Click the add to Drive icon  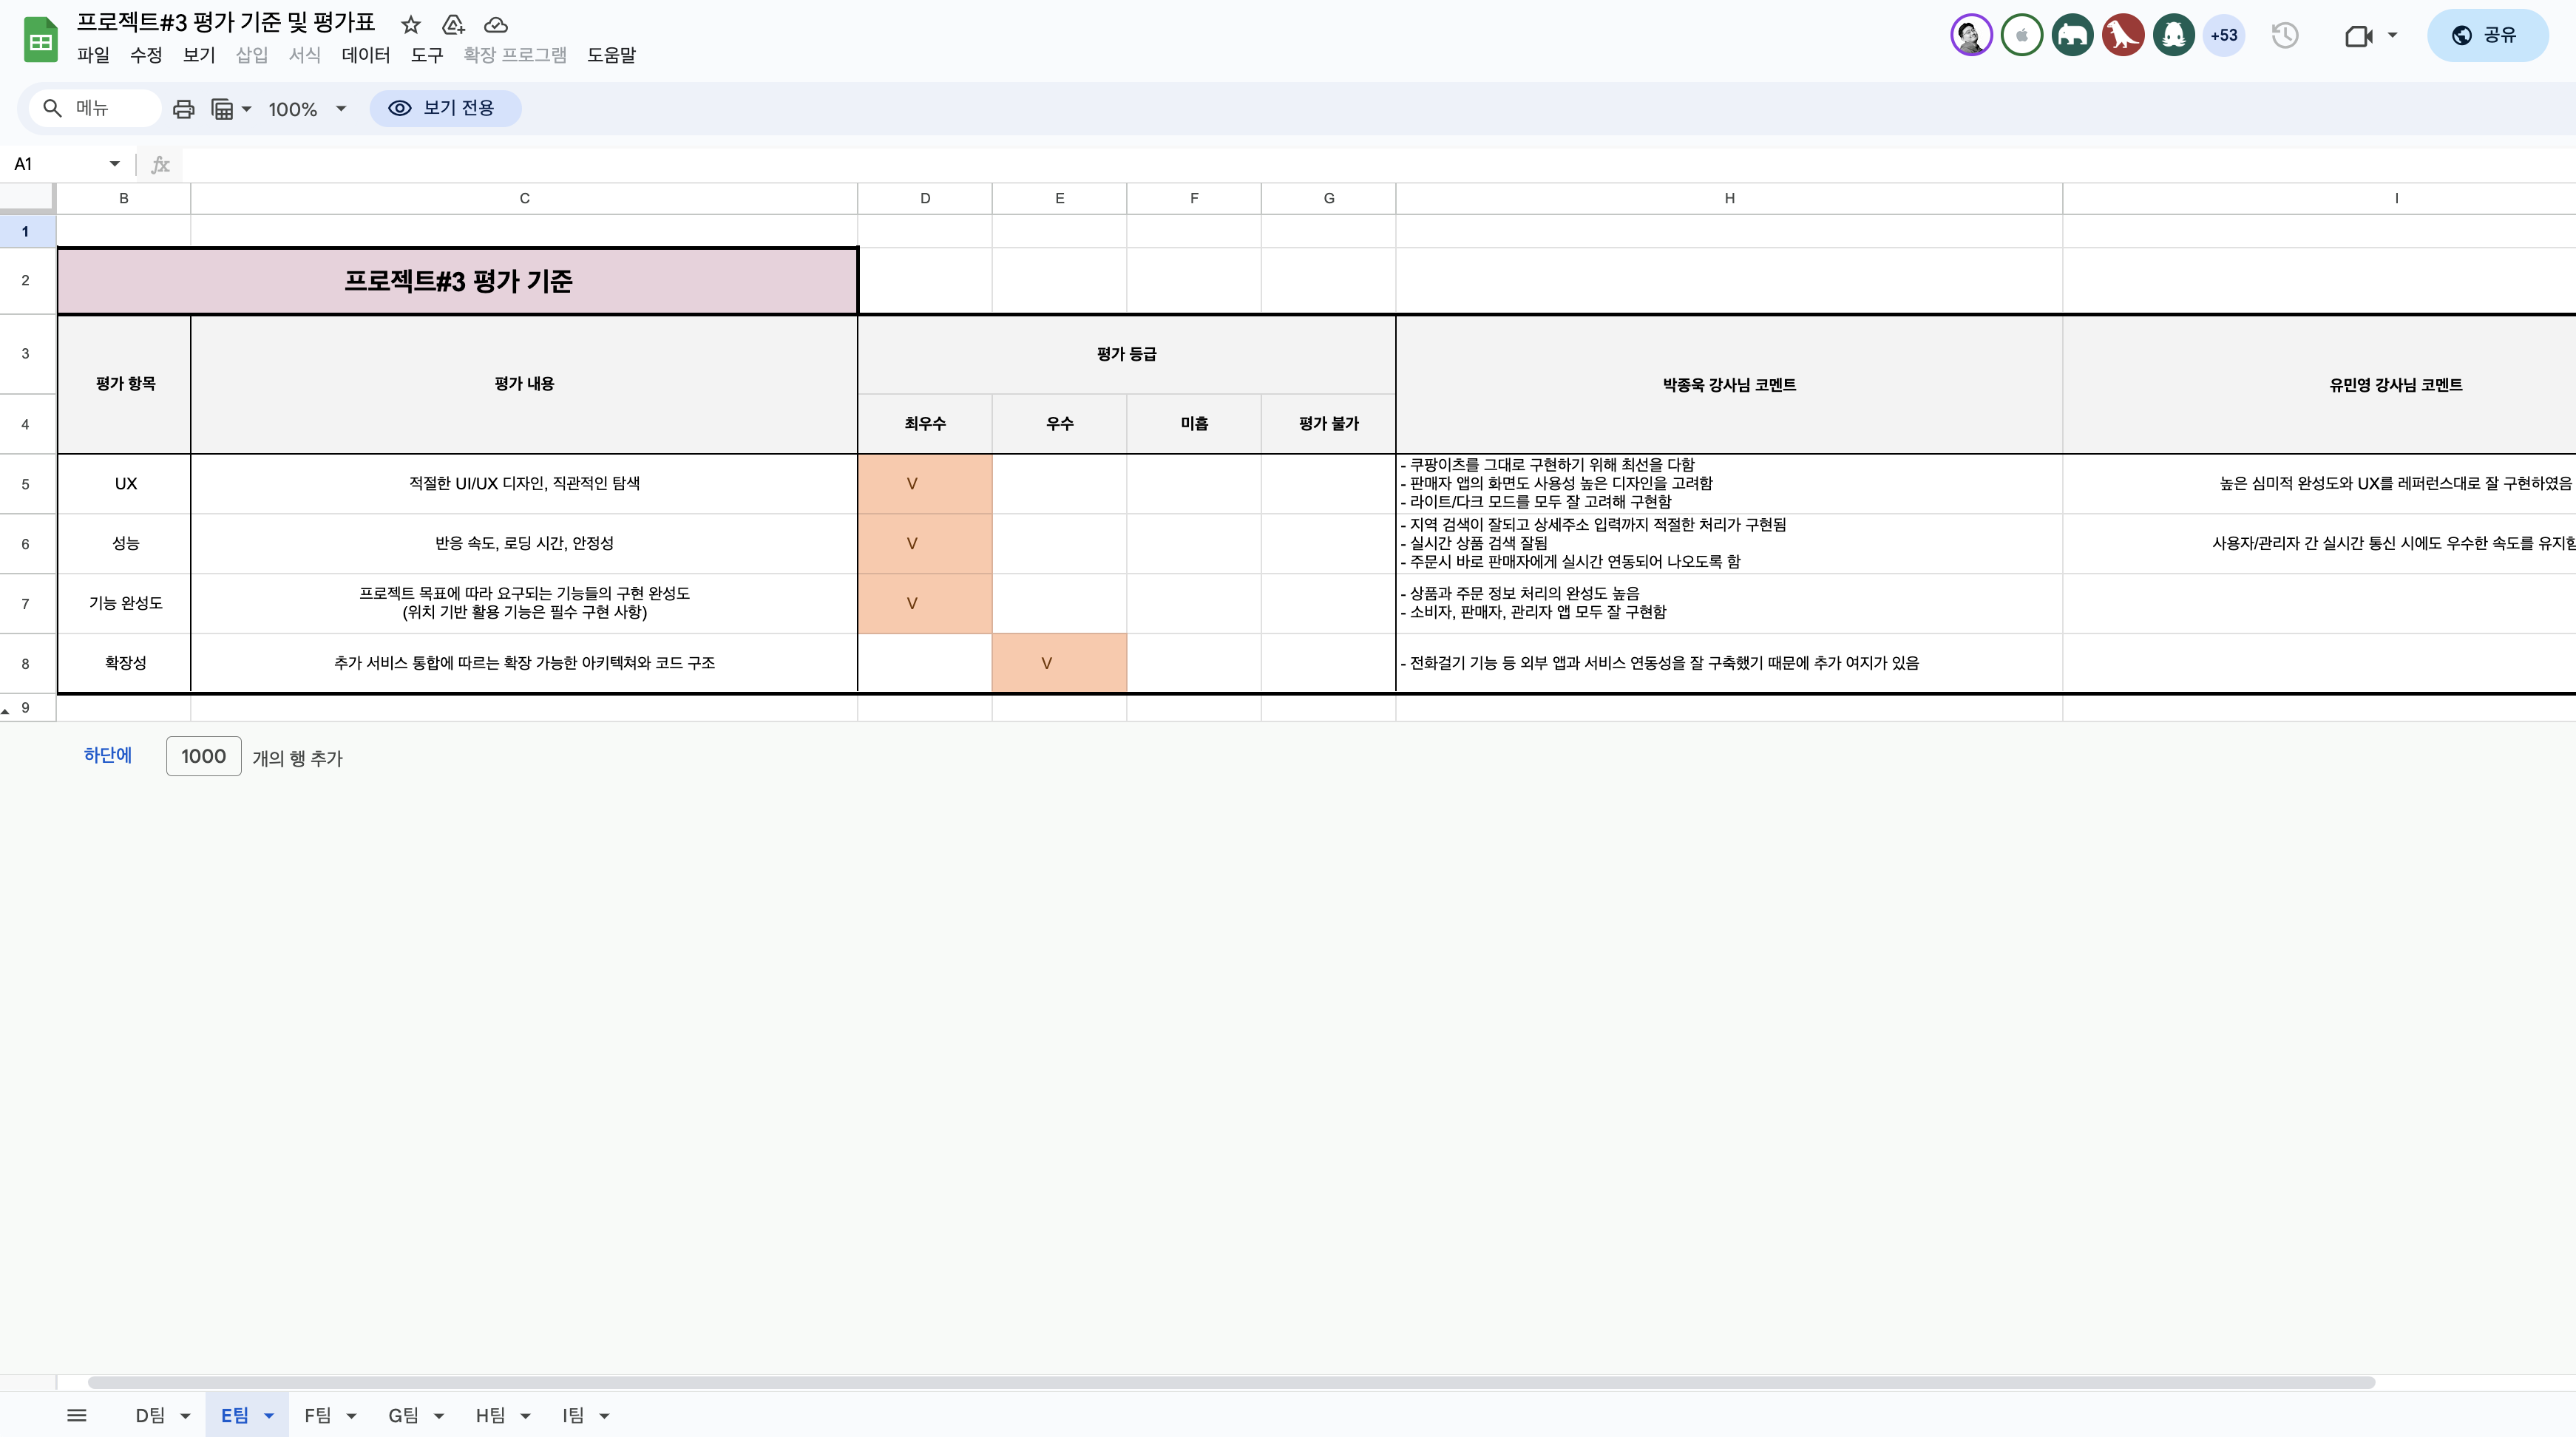453,24
